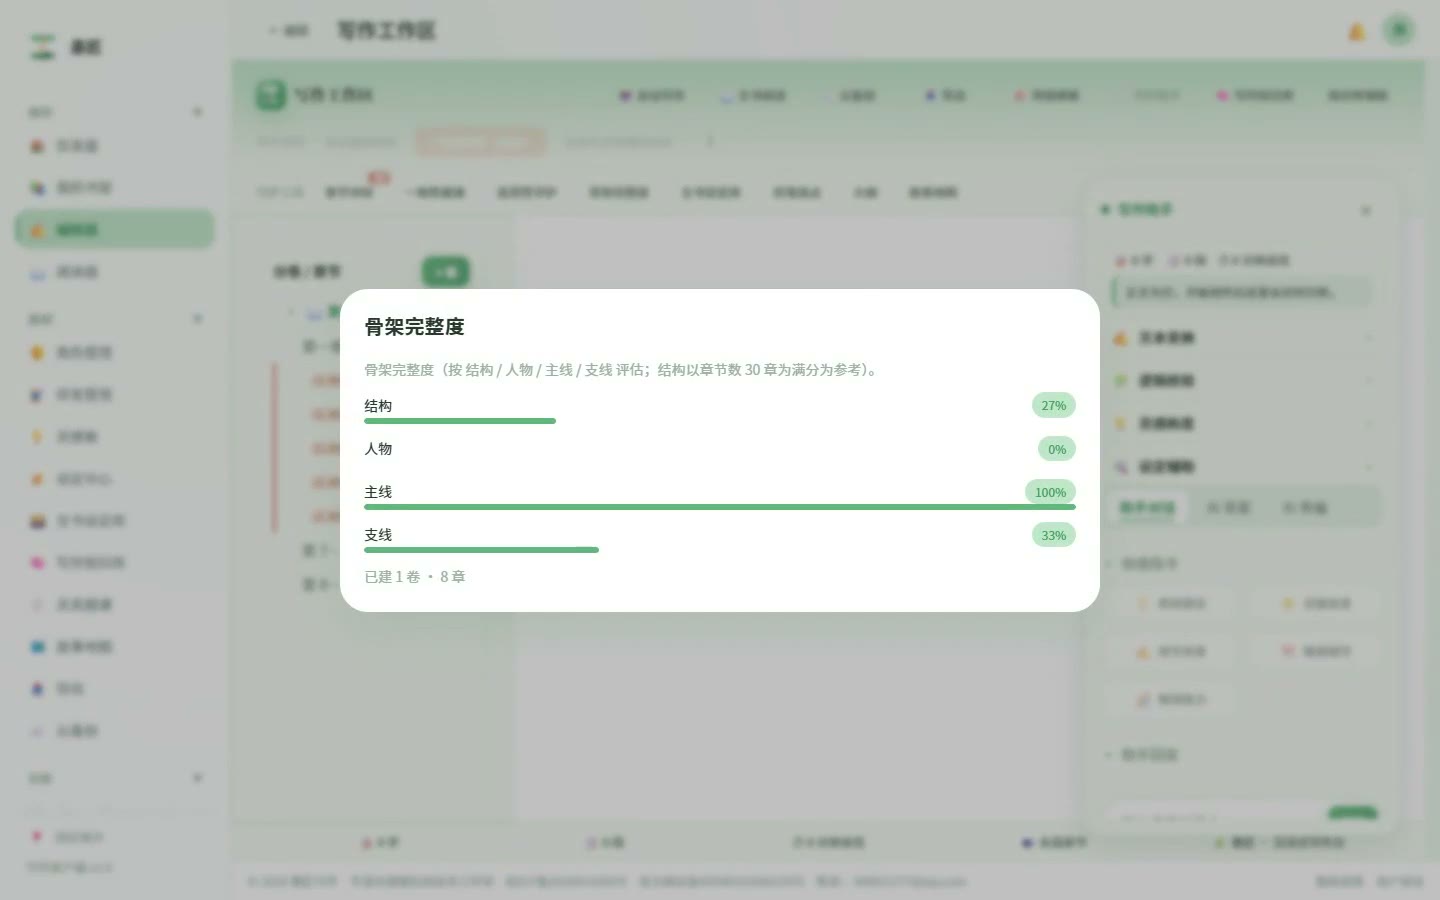Select the 支线 row label

pos(378,535)
